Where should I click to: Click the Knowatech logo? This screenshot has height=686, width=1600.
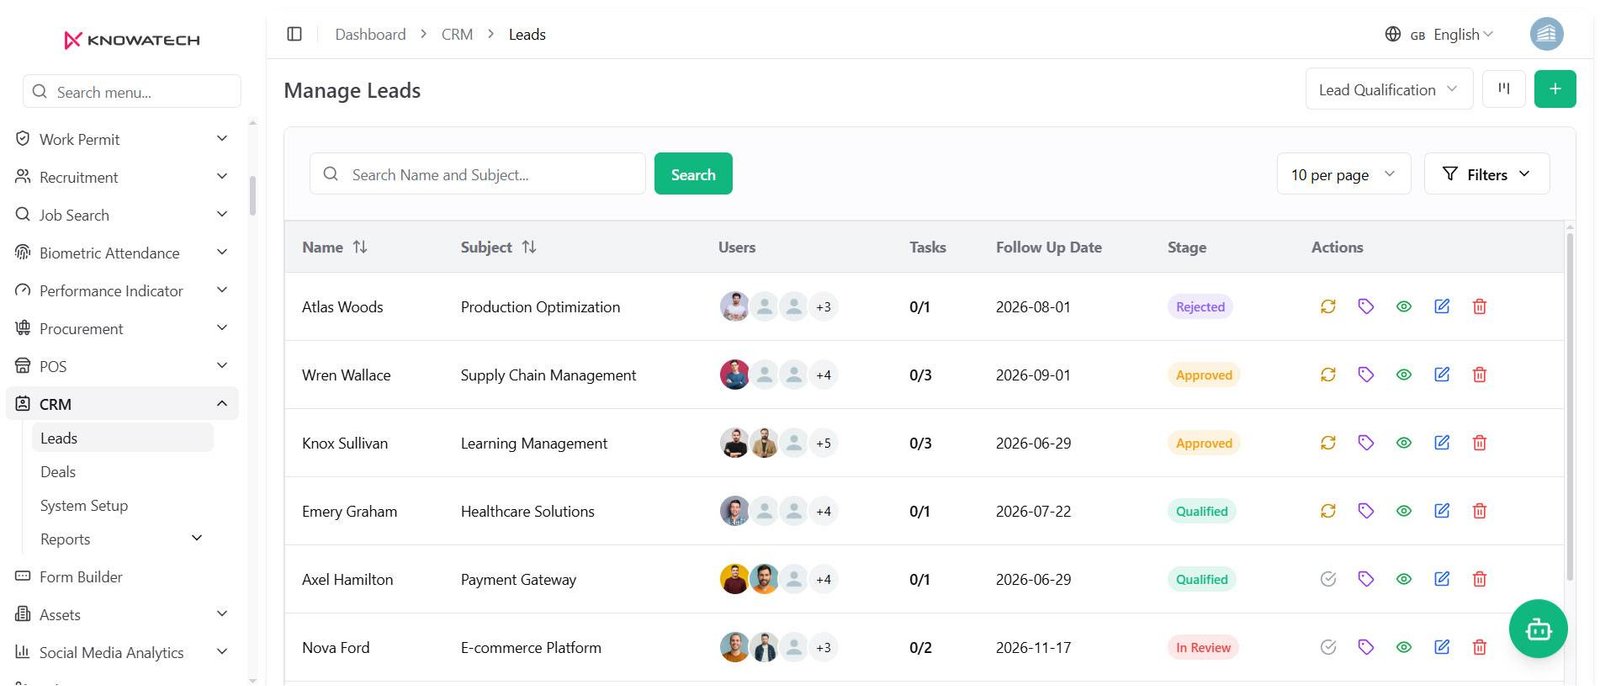[132, 40]
